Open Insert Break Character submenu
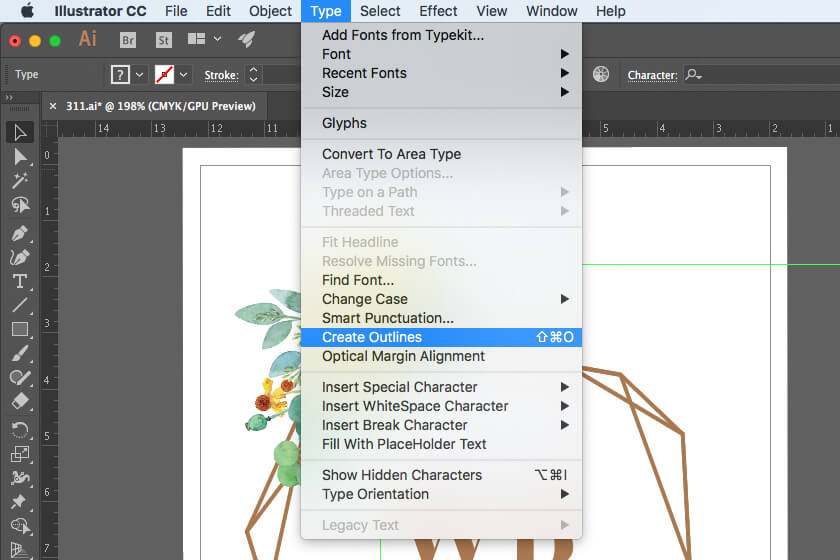The width and height of the screenshot is (840, 560). [441, 425]
